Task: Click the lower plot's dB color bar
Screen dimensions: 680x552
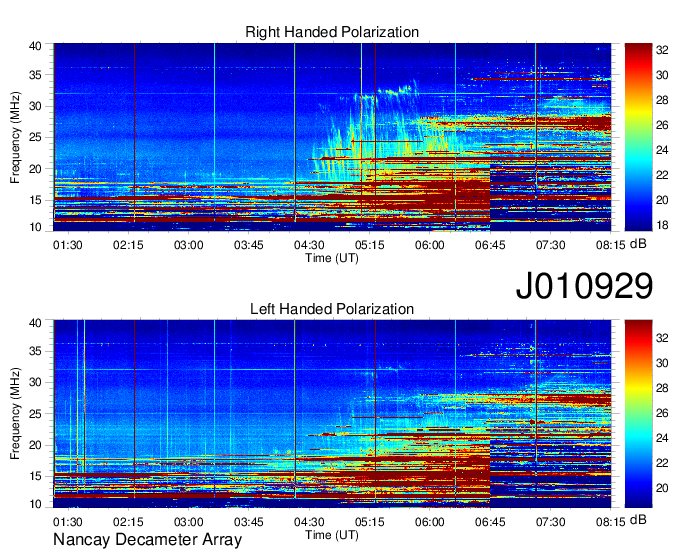Action: click(x=638, y=414)
